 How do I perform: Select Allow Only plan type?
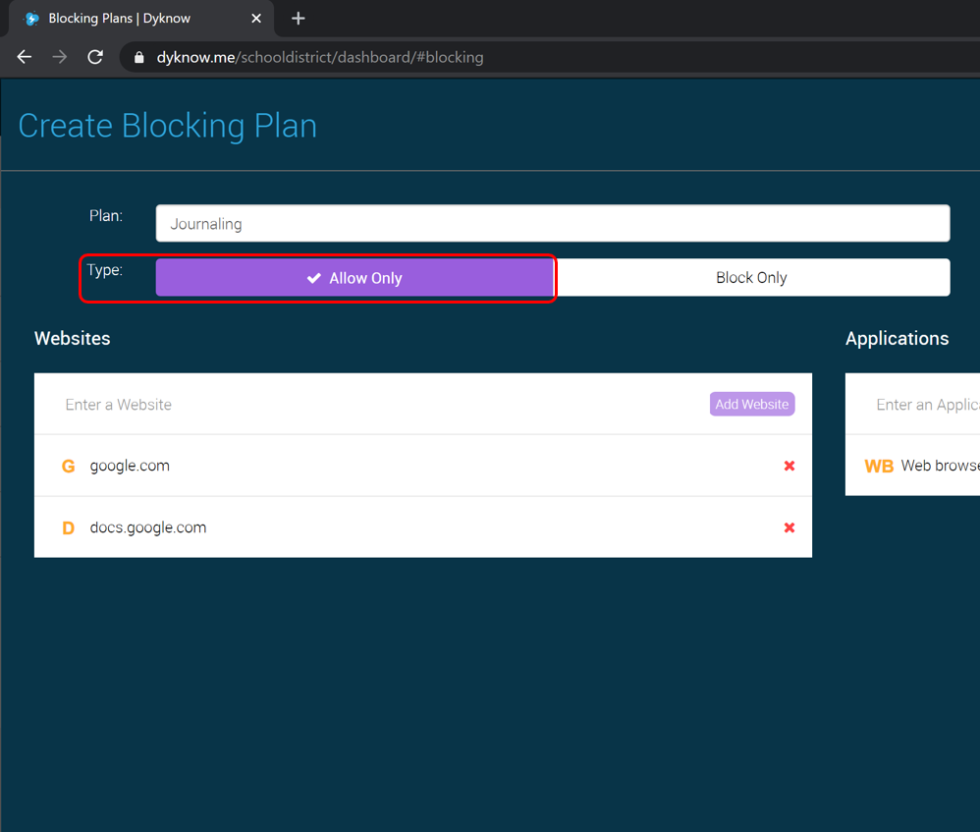[354, 278]
